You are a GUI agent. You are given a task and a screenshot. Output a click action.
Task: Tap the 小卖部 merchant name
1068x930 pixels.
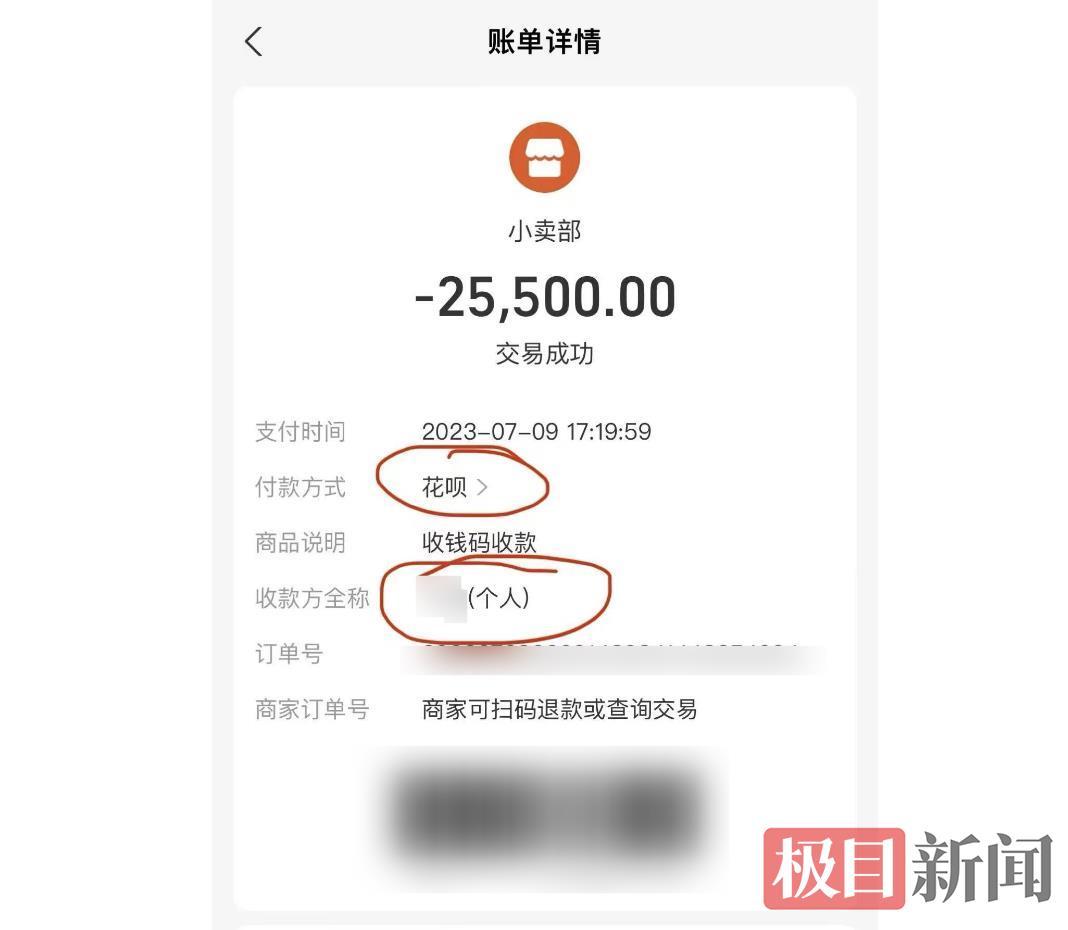click(544, 231)
